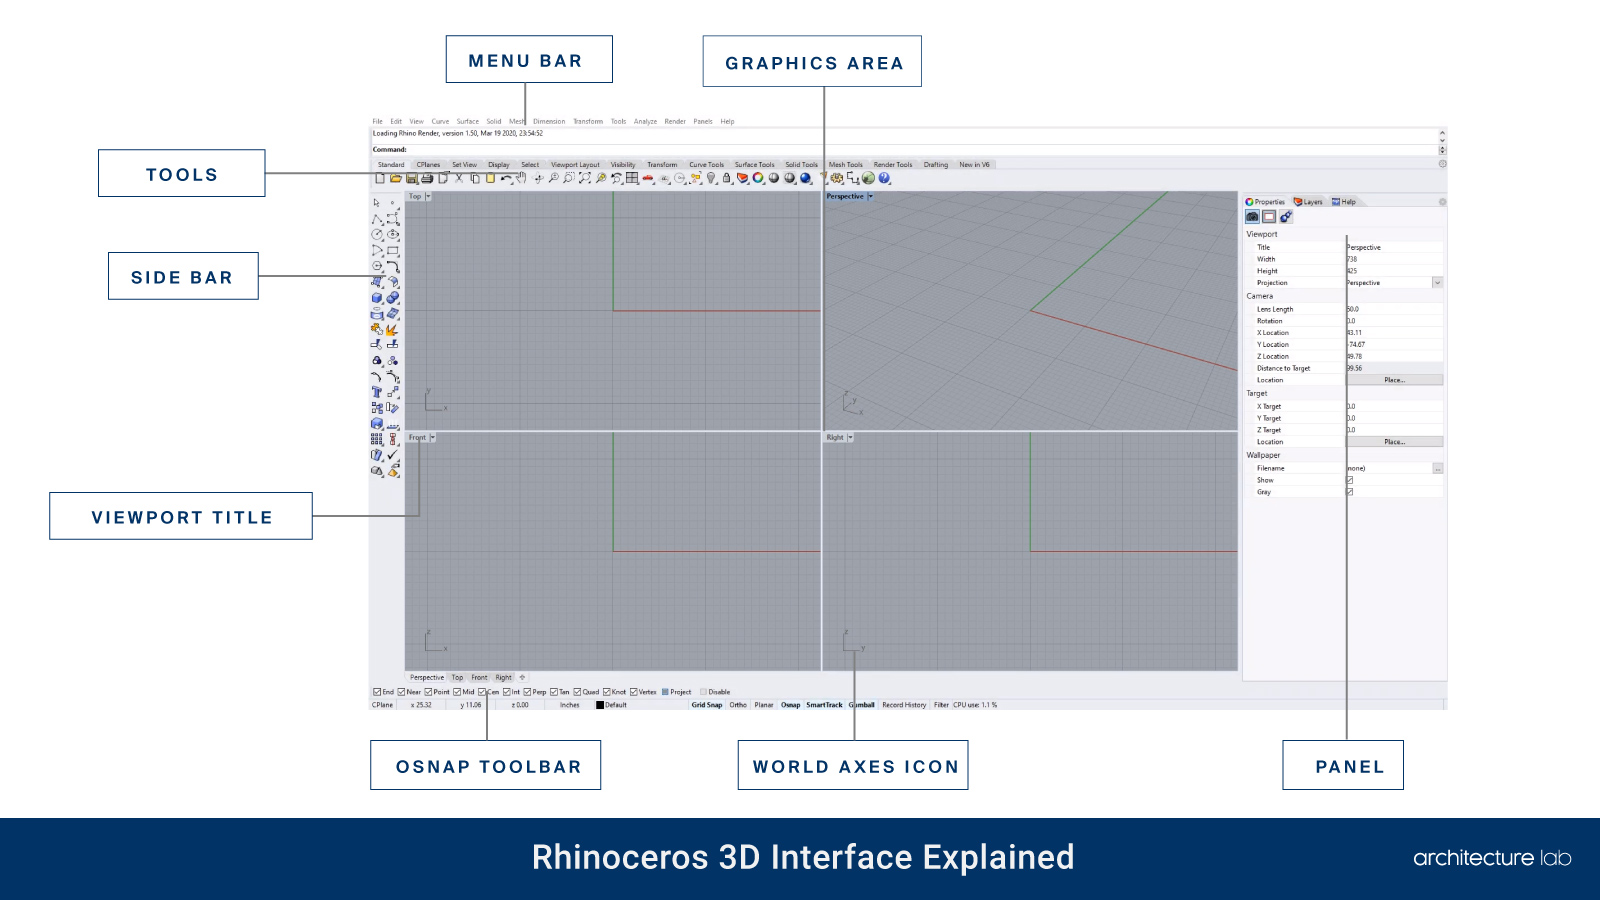Switch to the CPlanes toolbar tab
This screenshot has height=900, width=1600.
428,165
